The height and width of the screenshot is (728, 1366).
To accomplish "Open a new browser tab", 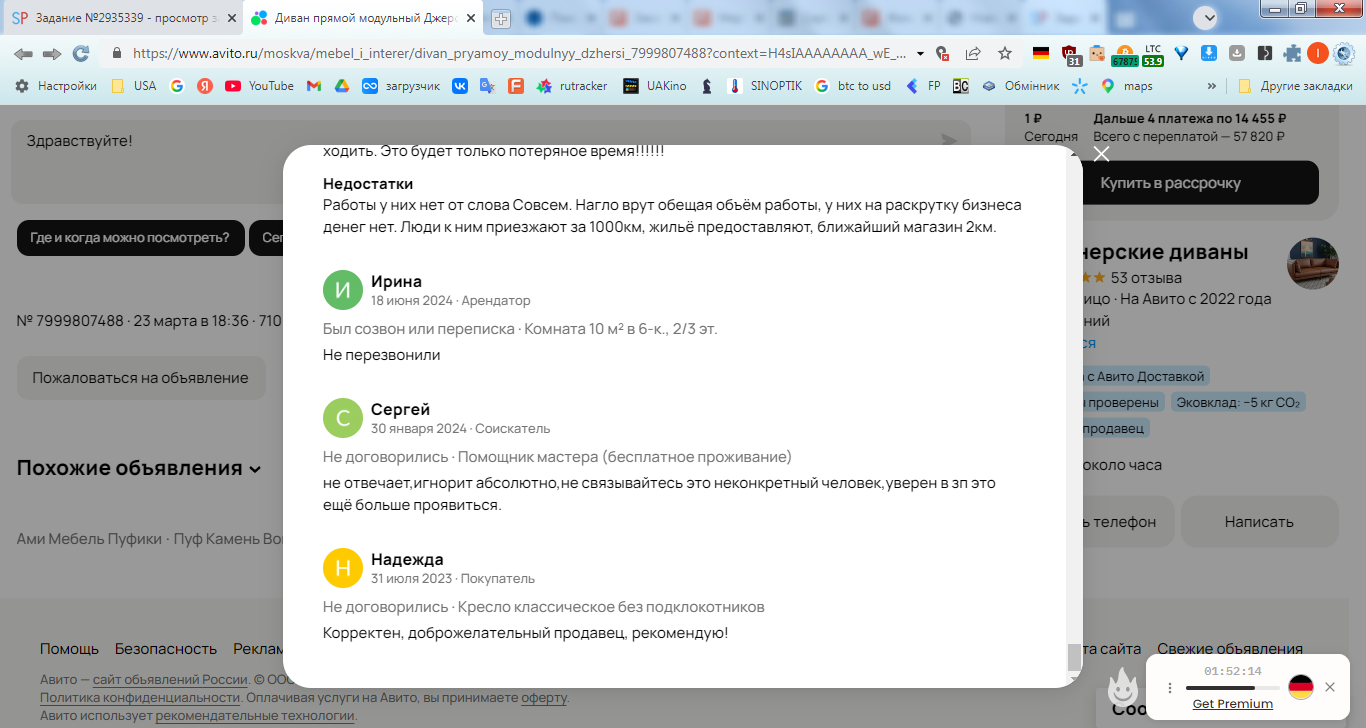I will [x=501, y=18].
